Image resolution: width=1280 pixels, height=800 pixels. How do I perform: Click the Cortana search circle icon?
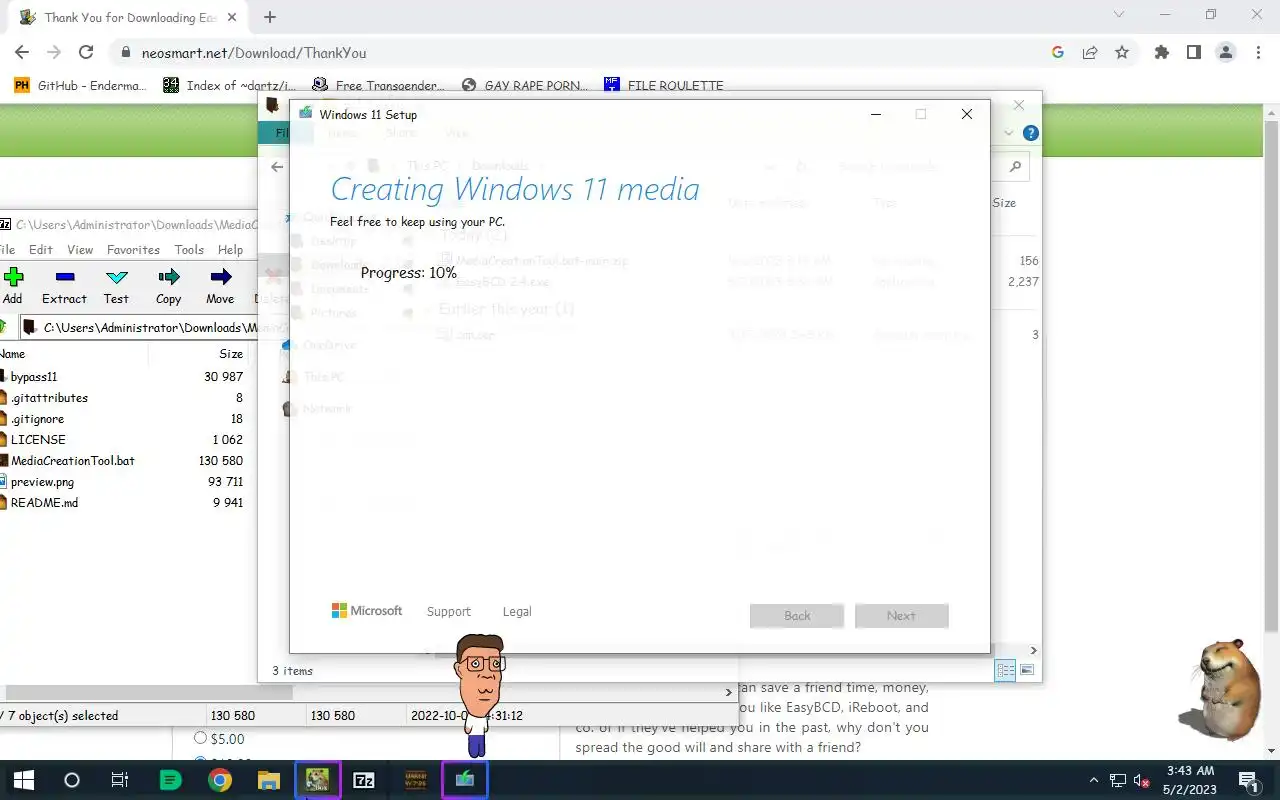[71, 780]
